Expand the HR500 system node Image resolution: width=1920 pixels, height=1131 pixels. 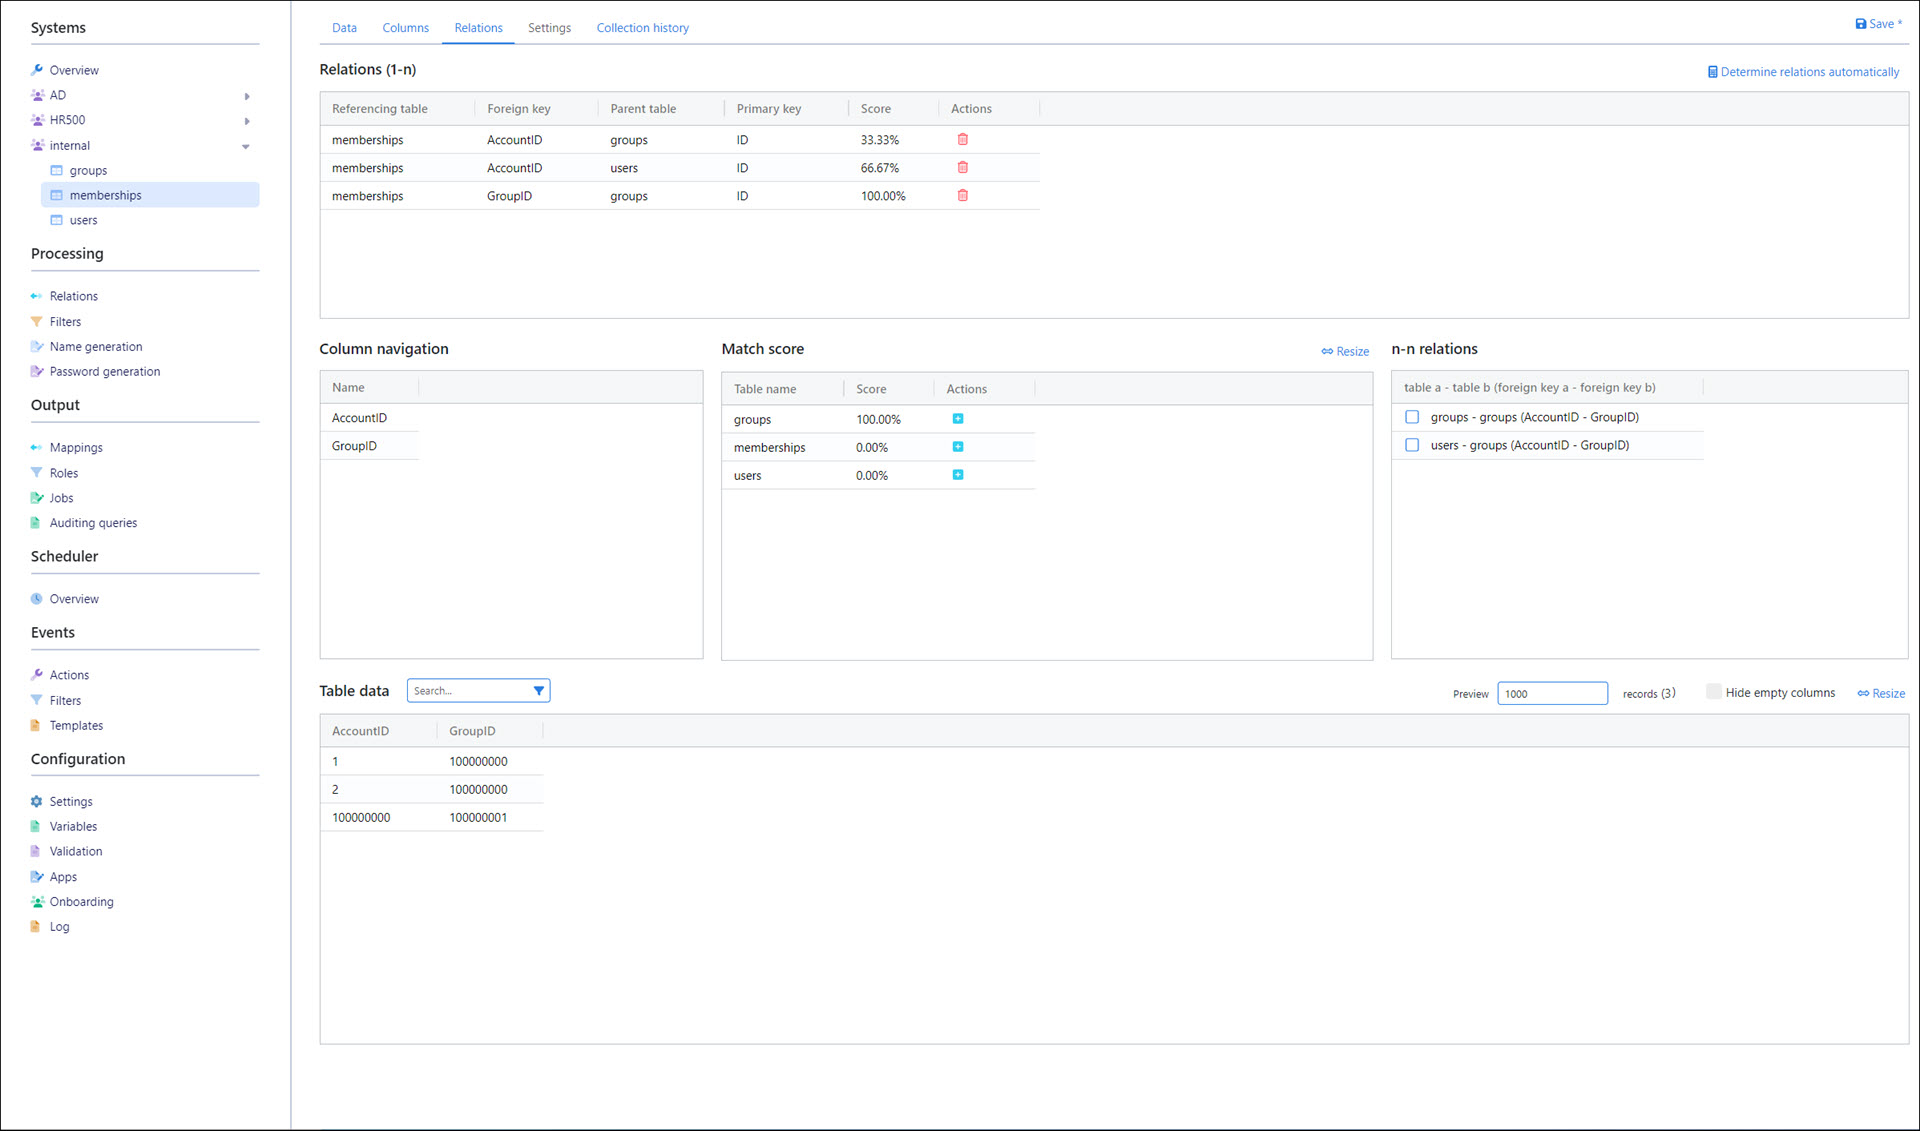click(247, 121)
